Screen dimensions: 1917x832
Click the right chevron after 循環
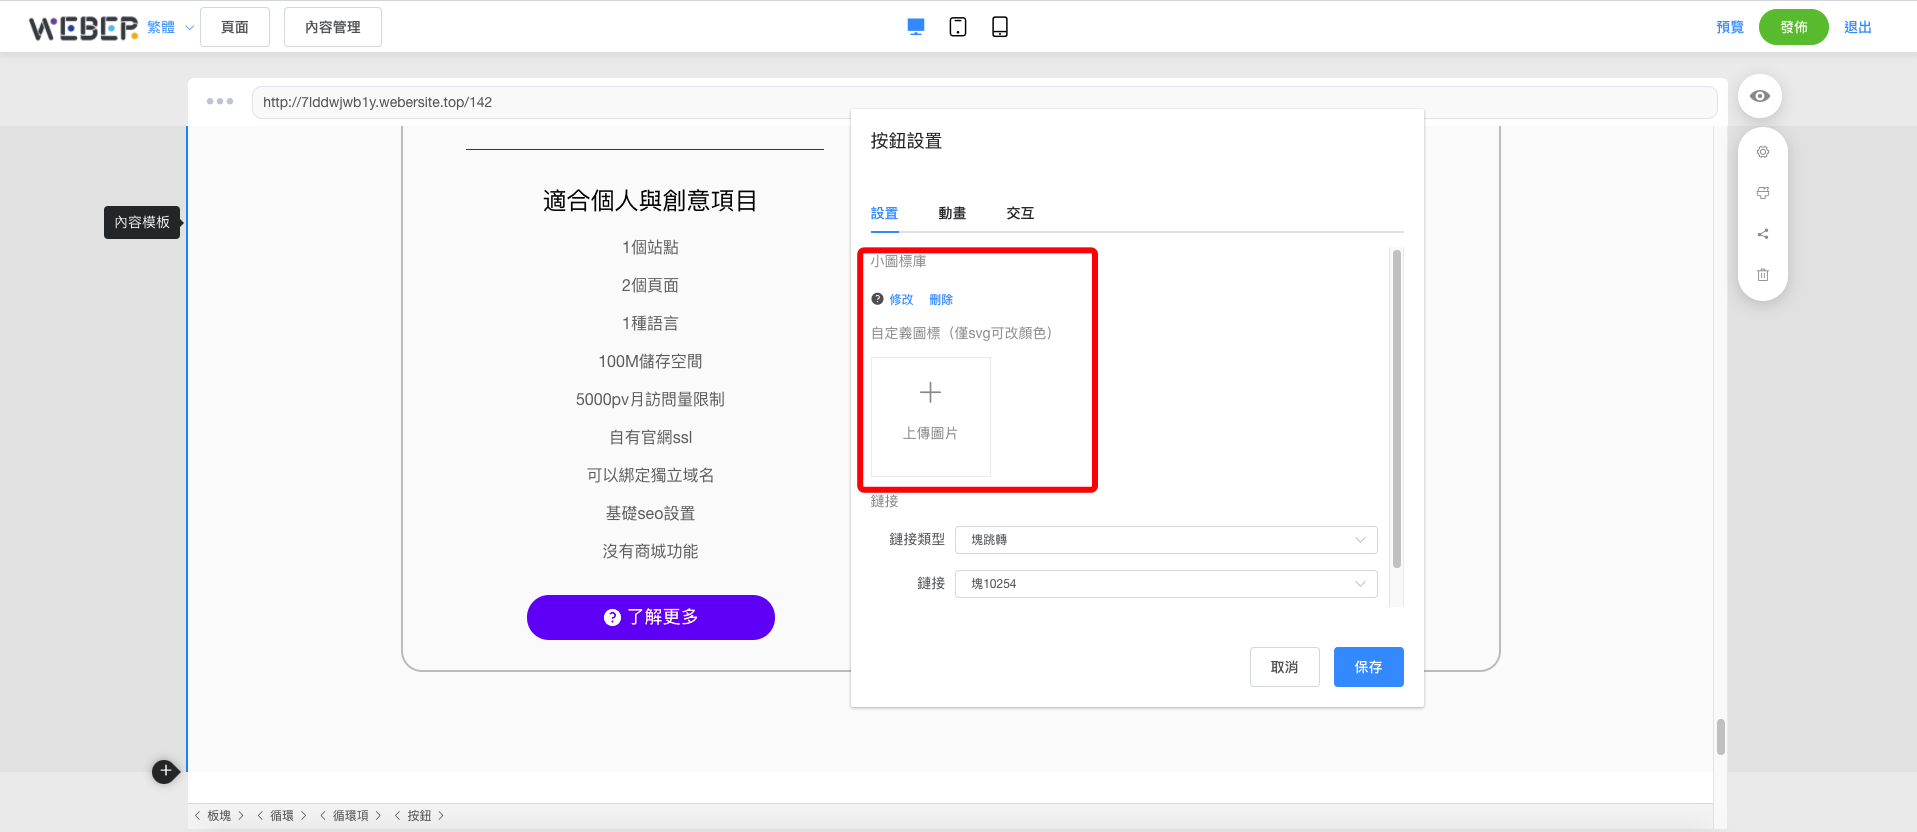pyautogui.click(x=304, y=816)
